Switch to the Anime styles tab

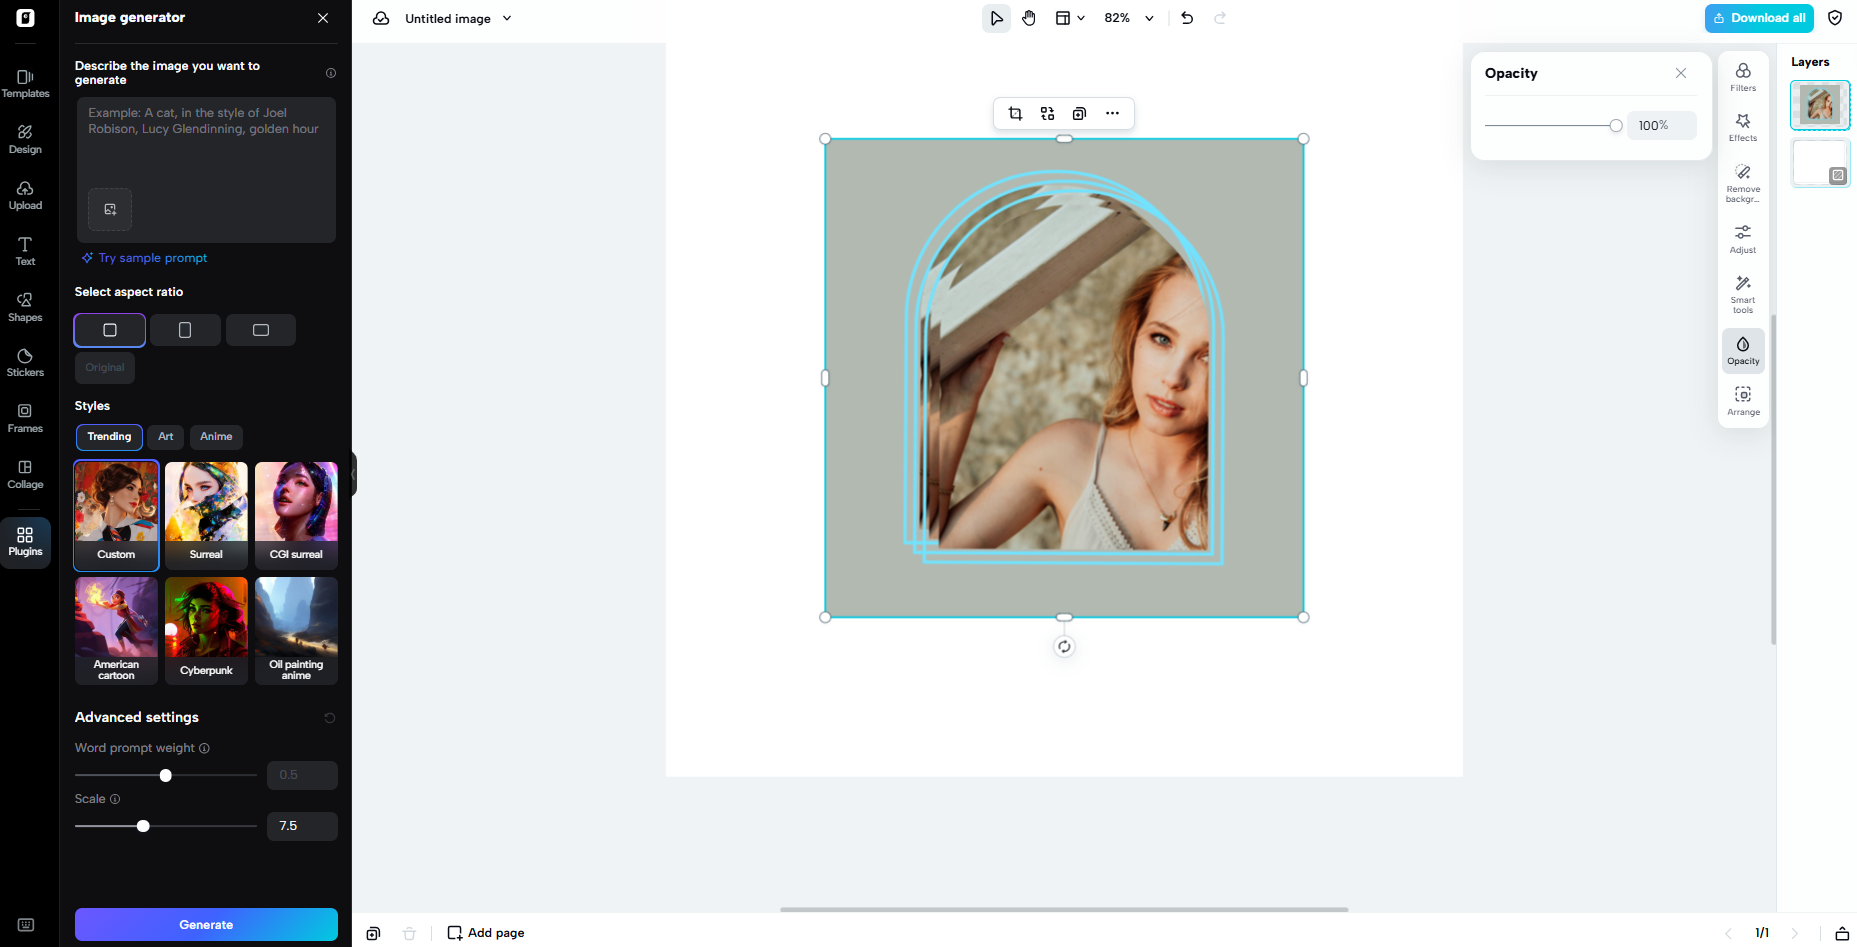[x=216, y=437]
